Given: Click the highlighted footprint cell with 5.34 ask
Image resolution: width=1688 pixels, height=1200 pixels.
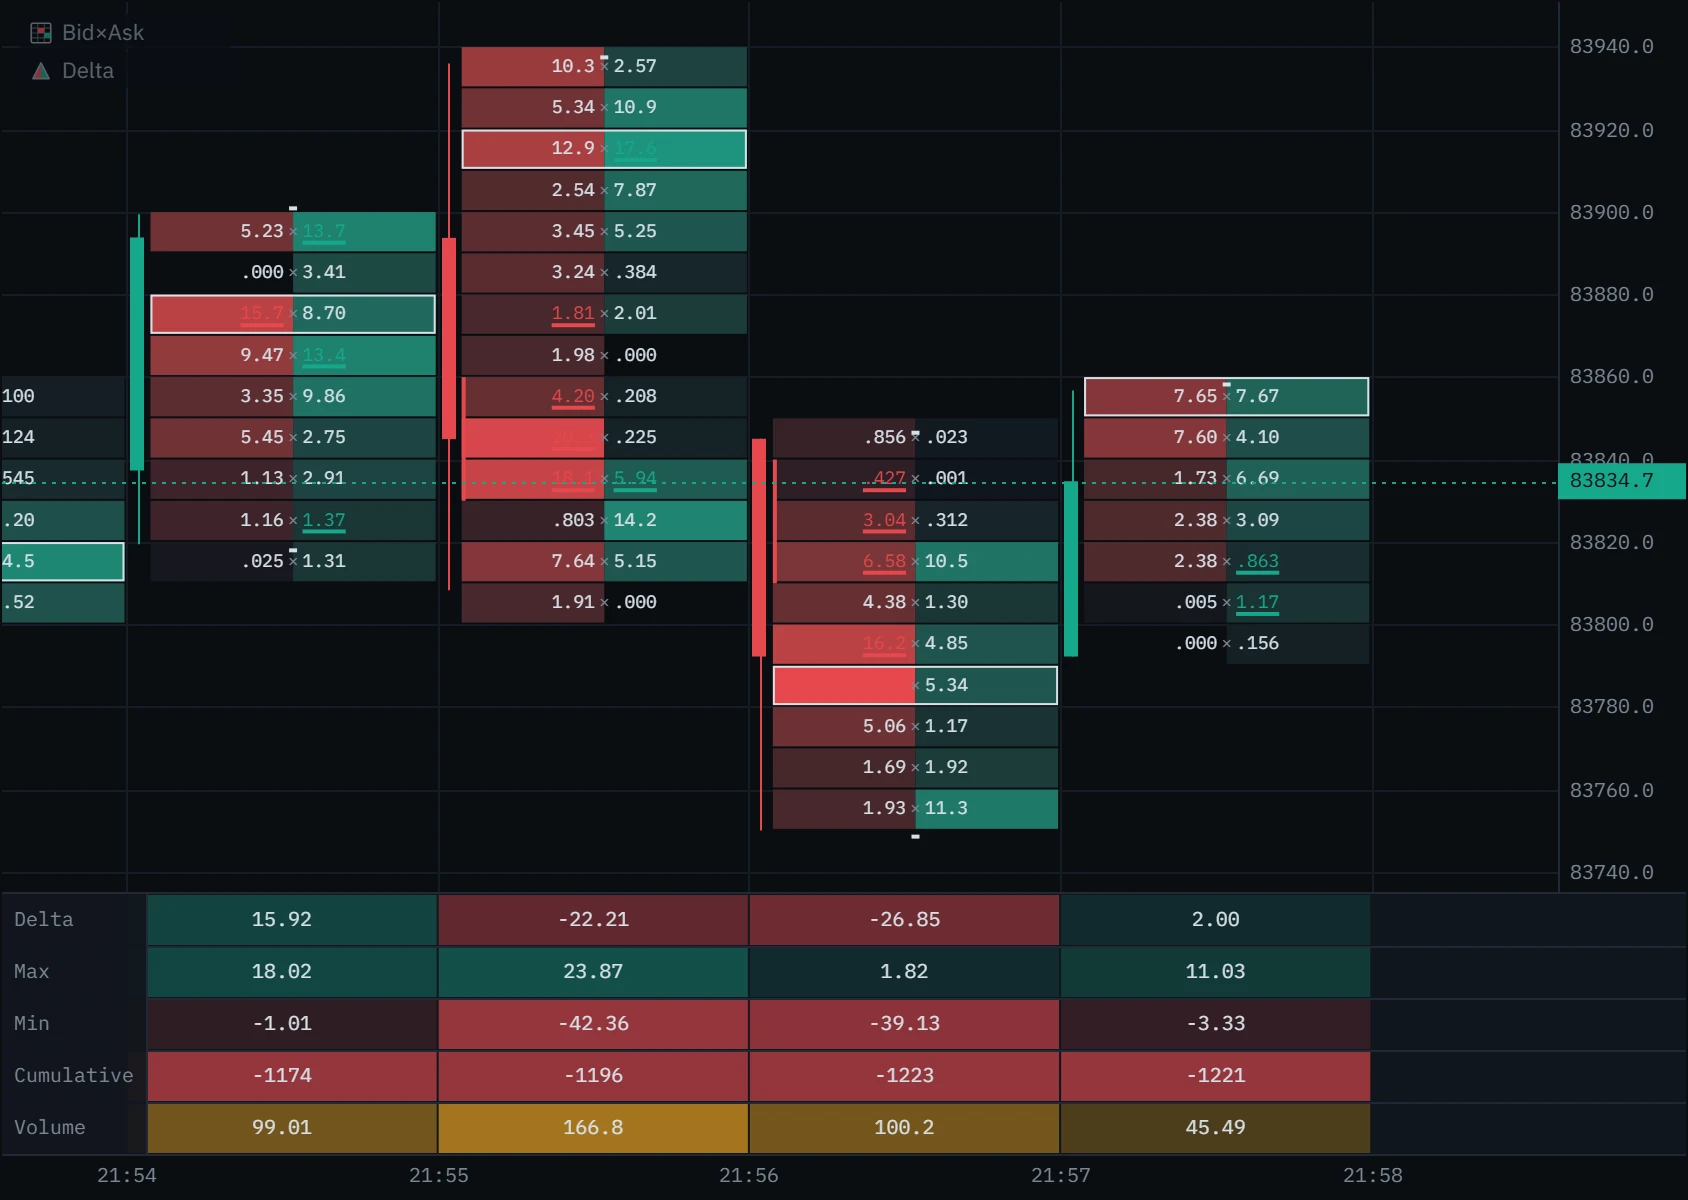Looking at the screenshot, I should click(915, 685).
